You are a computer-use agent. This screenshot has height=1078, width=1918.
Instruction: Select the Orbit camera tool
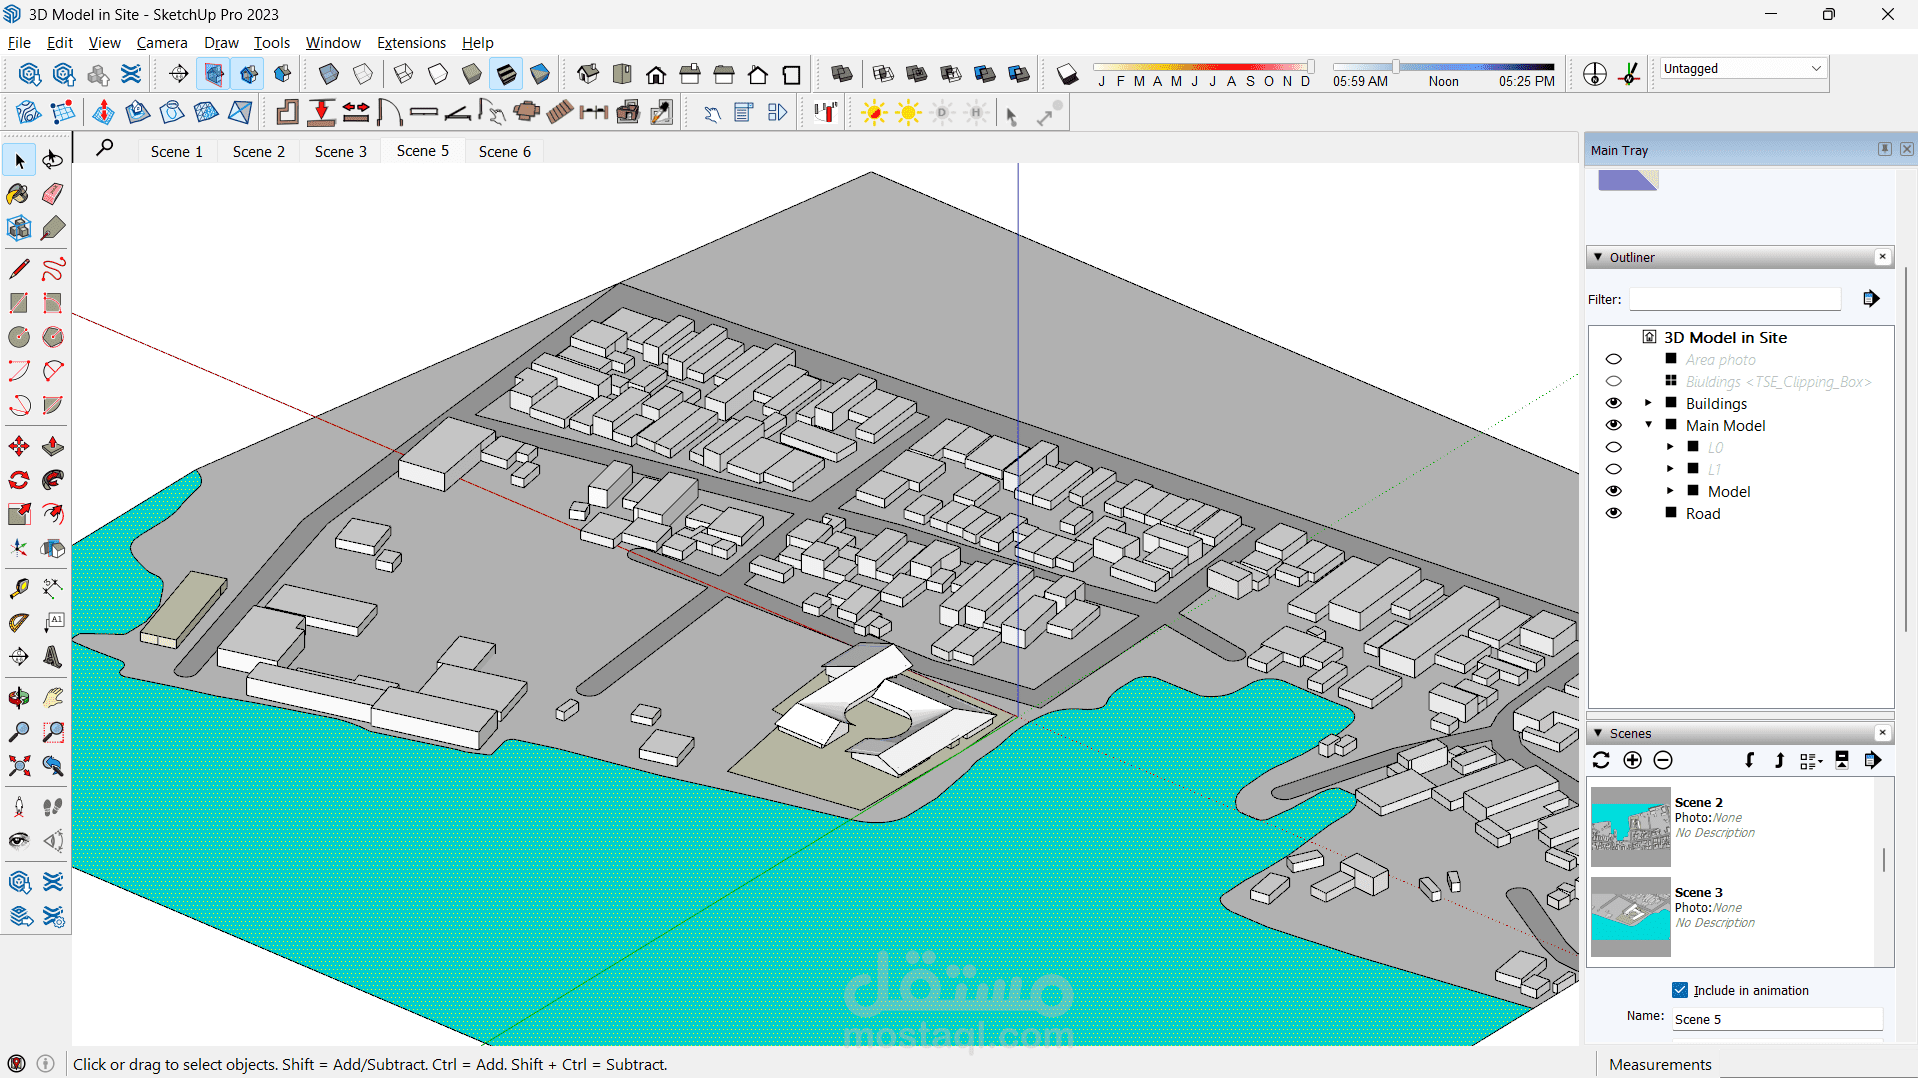(x=19, y=697)
